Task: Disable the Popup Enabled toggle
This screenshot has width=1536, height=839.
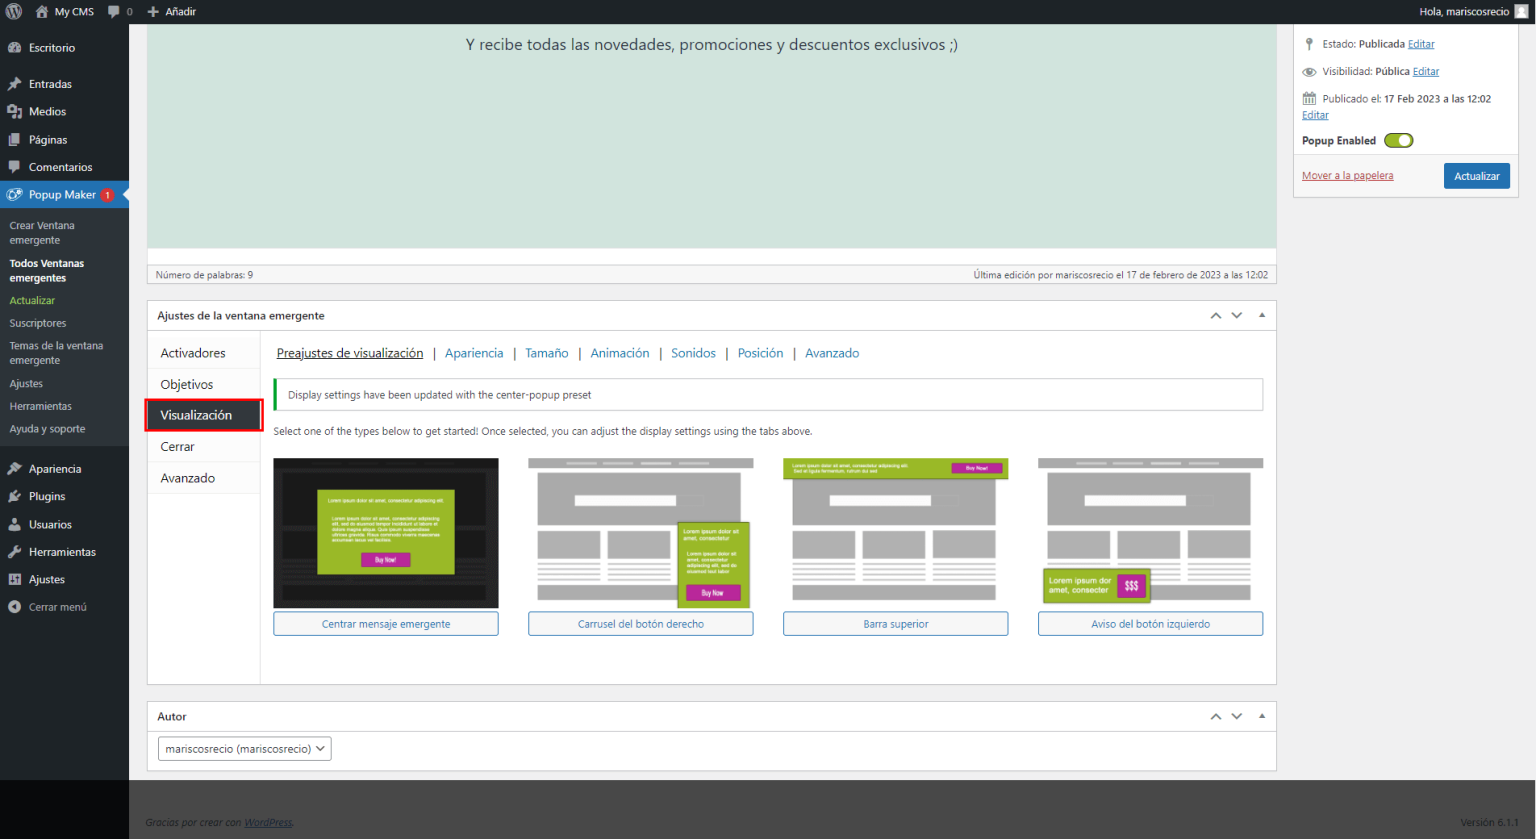Action: click(x=1399, y=140)
